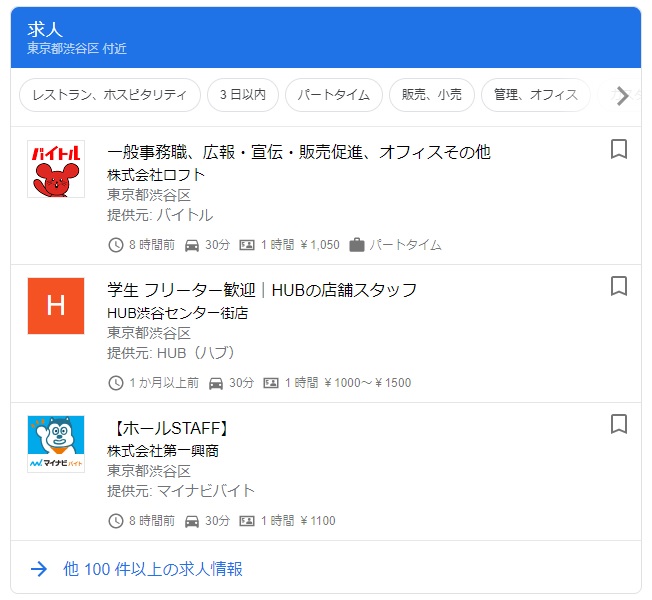
Task: Click salary icon beside ¥1,050
Action: [247, 245]
